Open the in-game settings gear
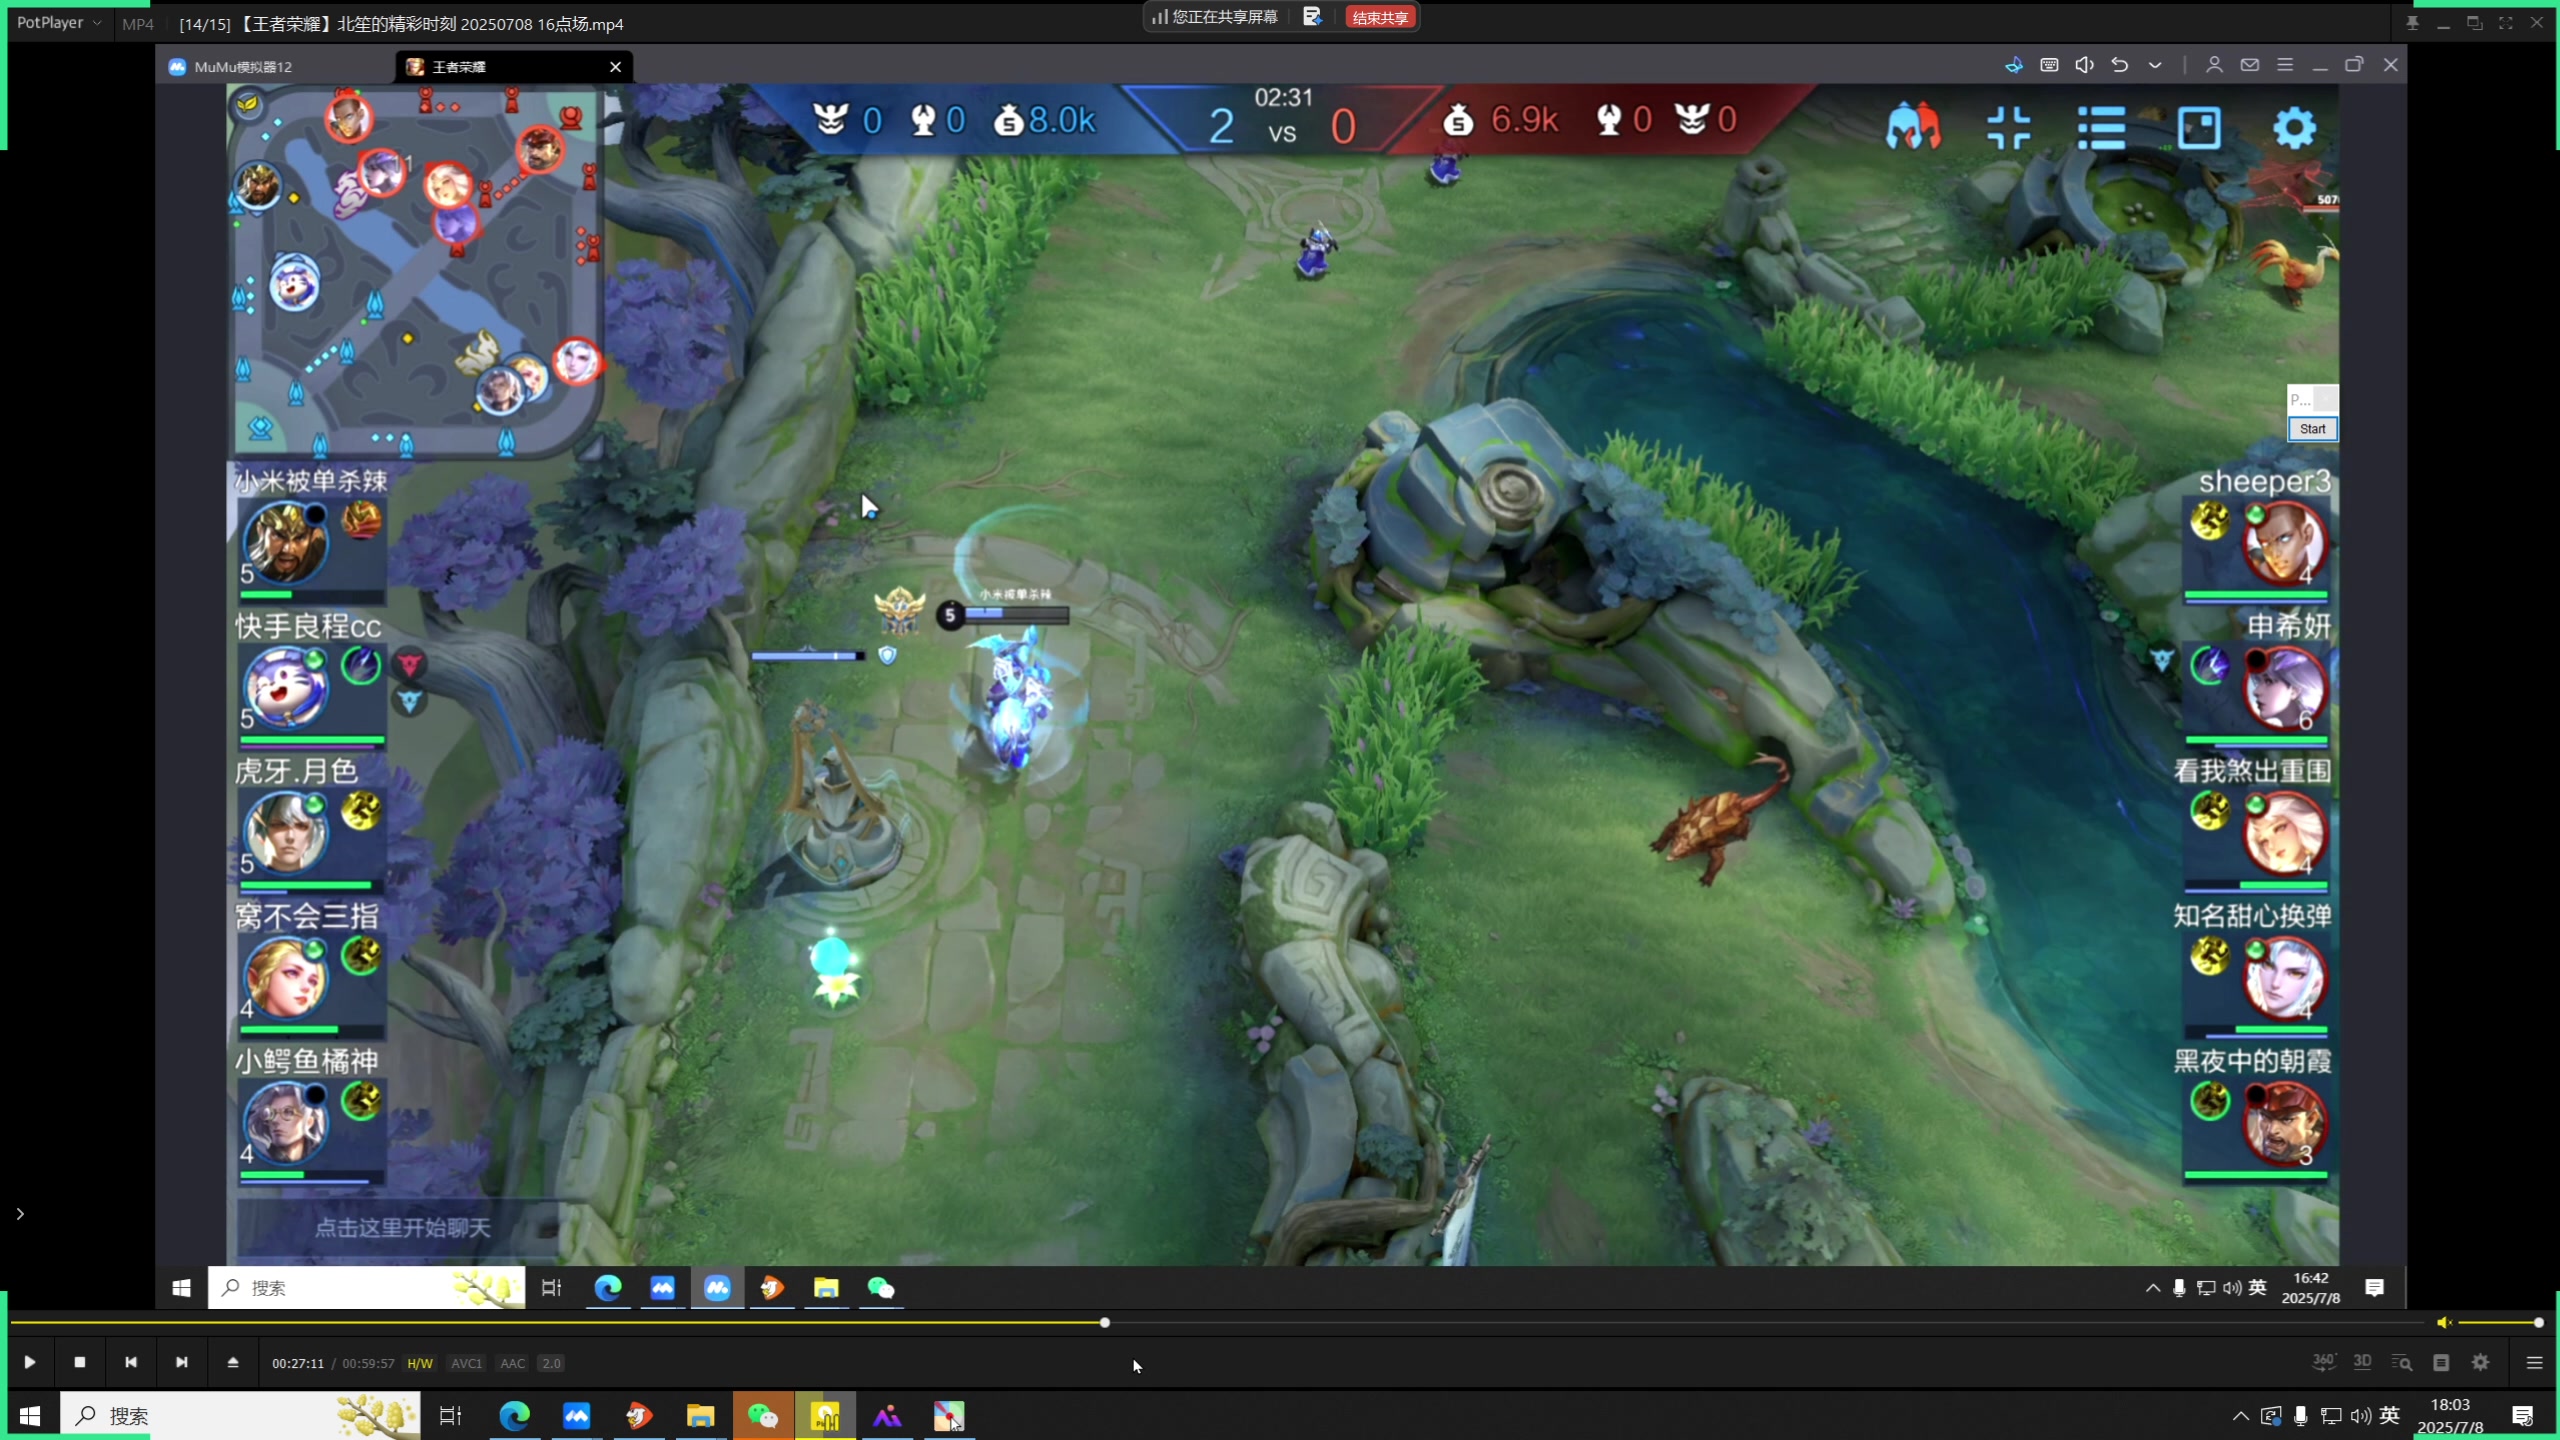2560x1440 pixels. click(2294, 128)
